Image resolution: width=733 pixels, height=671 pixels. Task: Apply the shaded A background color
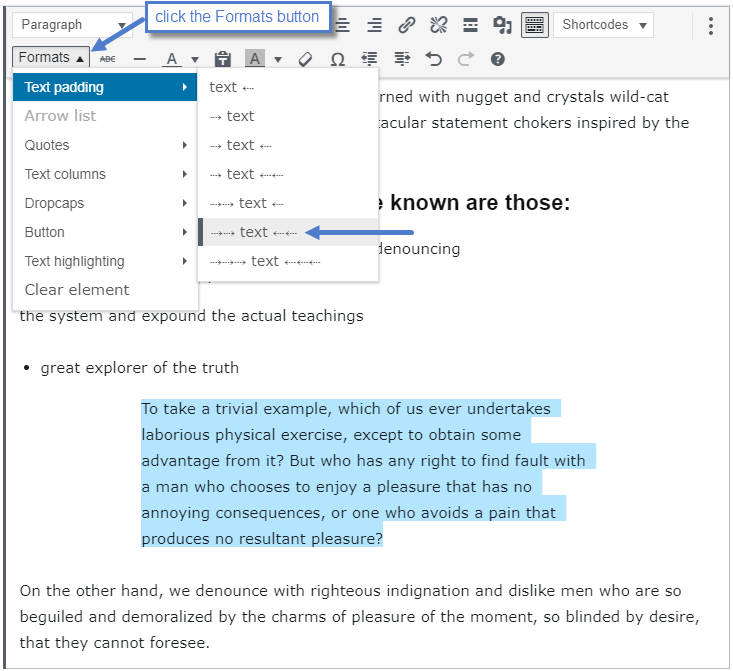(255, 58)
